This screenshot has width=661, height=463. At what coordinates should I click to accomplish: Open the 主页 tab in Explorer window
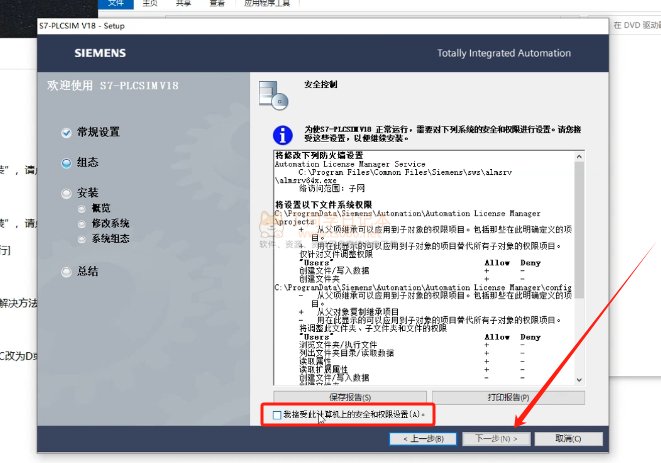tap(150, 3)
